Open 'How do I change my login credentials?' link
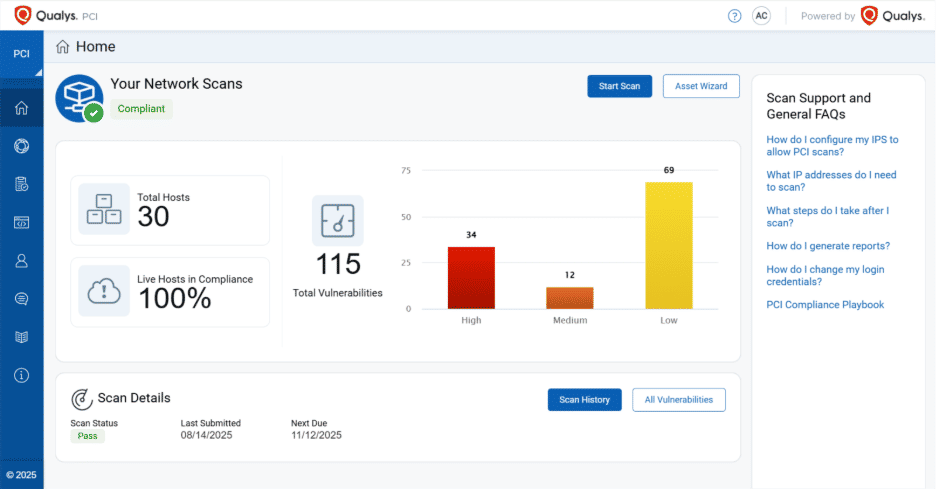936x489 pixels. [825, 275]
